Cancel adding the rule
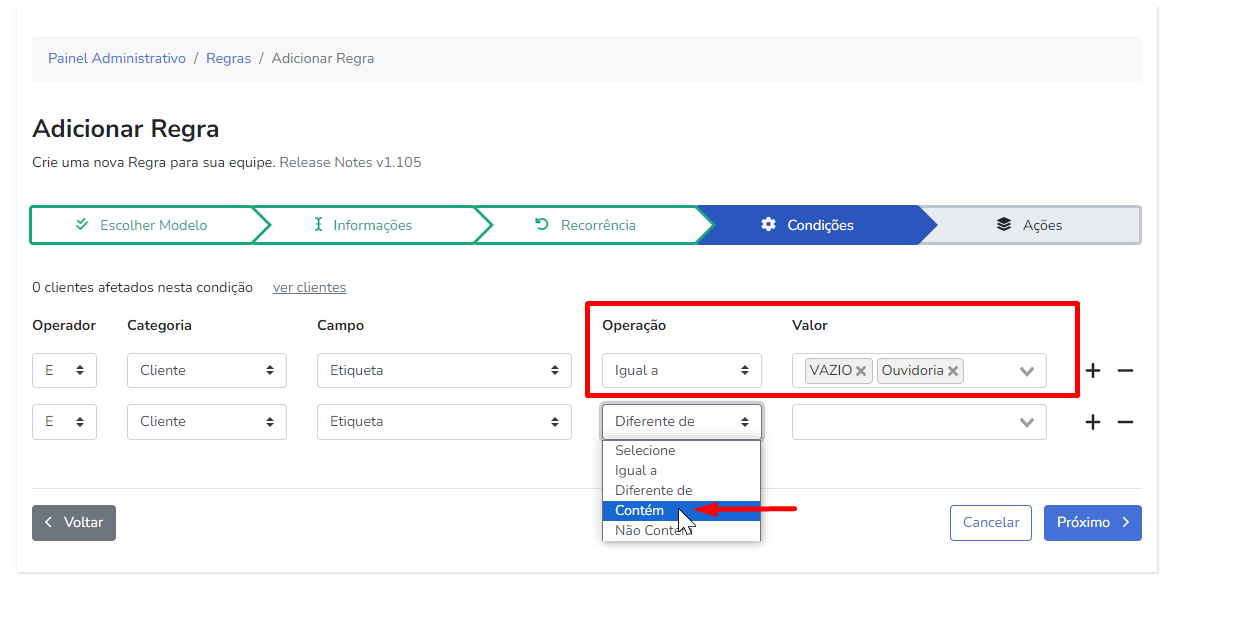Screen dimensions: 1258x635 point(990,522)
